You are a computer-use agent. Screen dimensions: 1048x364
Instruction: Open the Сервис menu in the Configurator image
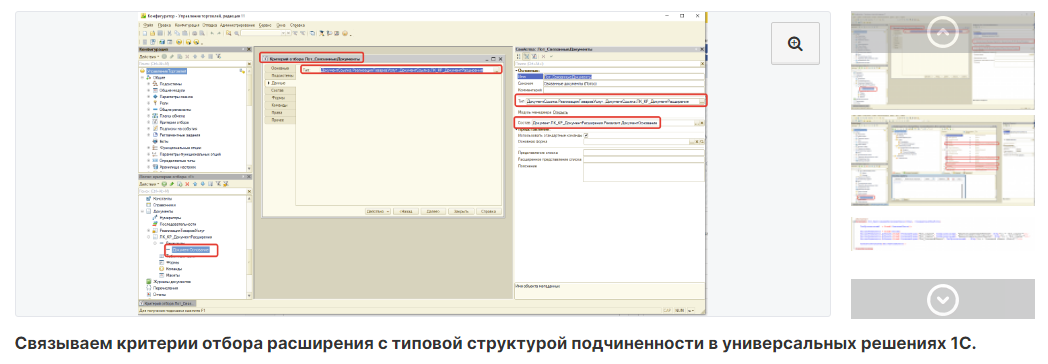pos(265,25)
